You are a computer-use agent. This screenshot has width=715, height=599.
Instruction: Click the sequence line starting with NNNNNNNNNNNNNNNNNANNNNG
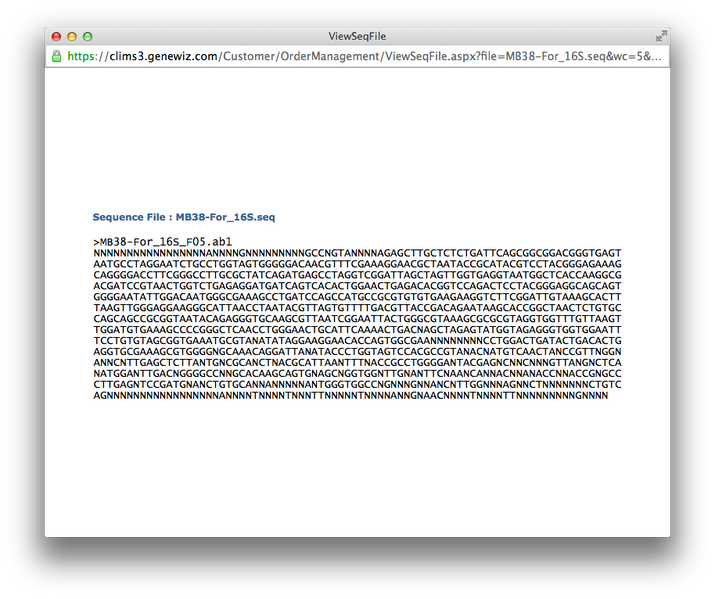(357, 253)
